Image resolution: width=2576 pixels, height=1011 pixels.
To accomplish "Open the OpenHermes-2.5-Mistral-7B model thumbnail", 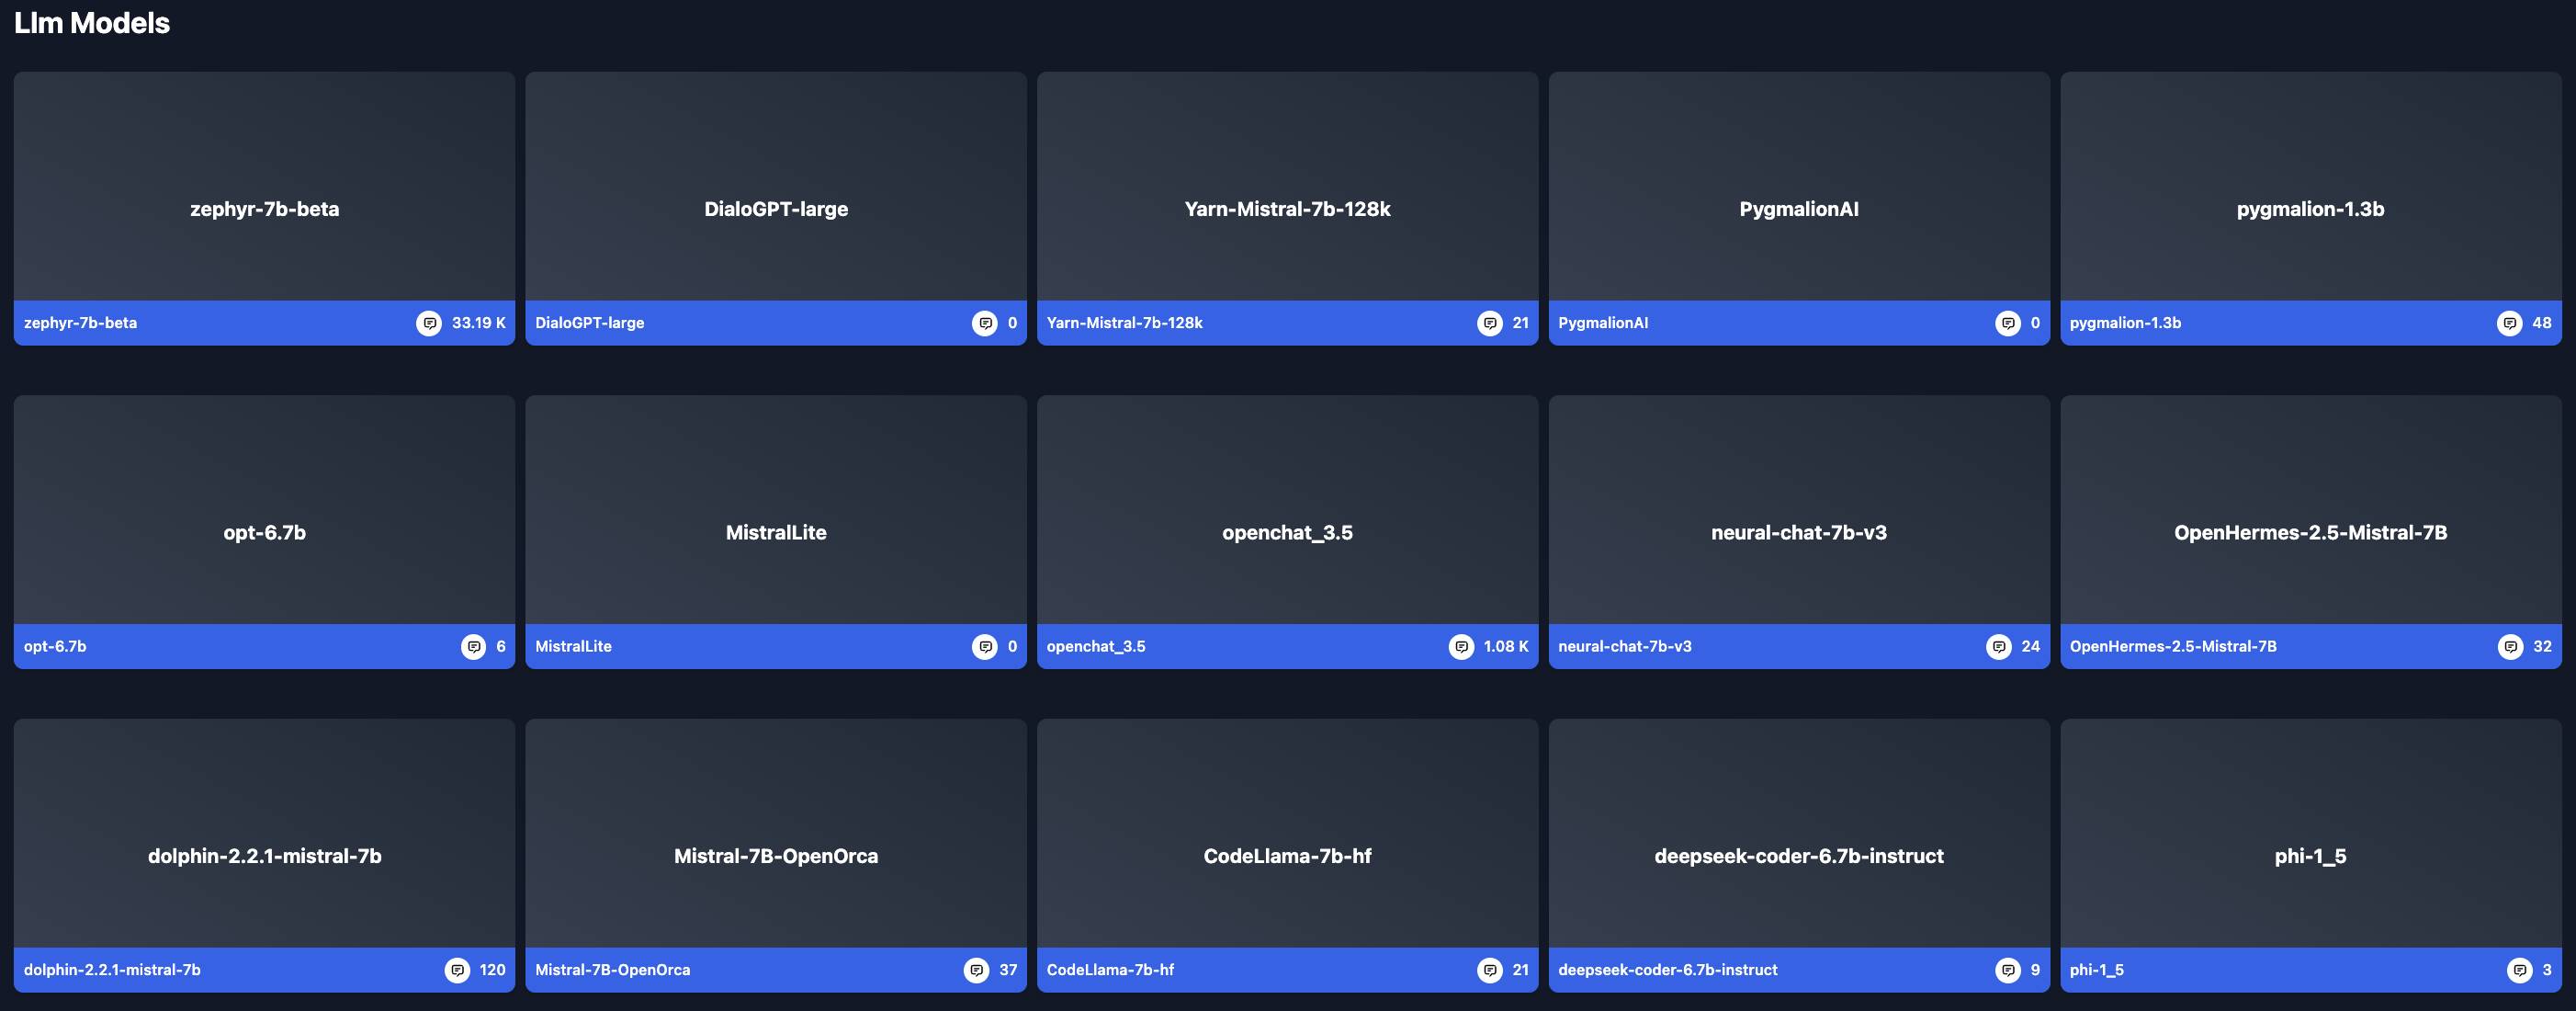I will tap(2311, 510).
